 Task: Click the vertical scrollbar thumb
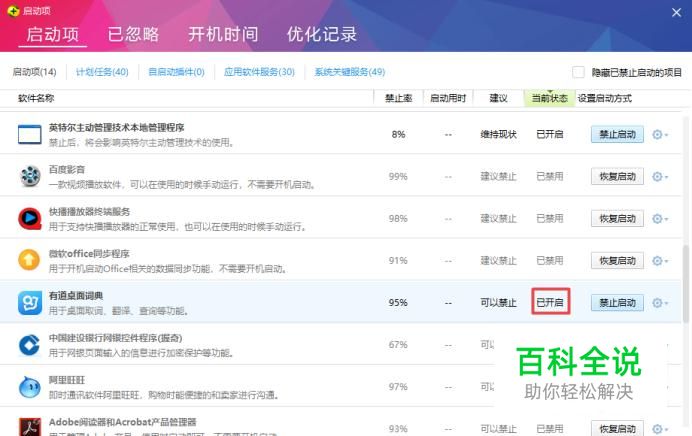pos(686,282)
